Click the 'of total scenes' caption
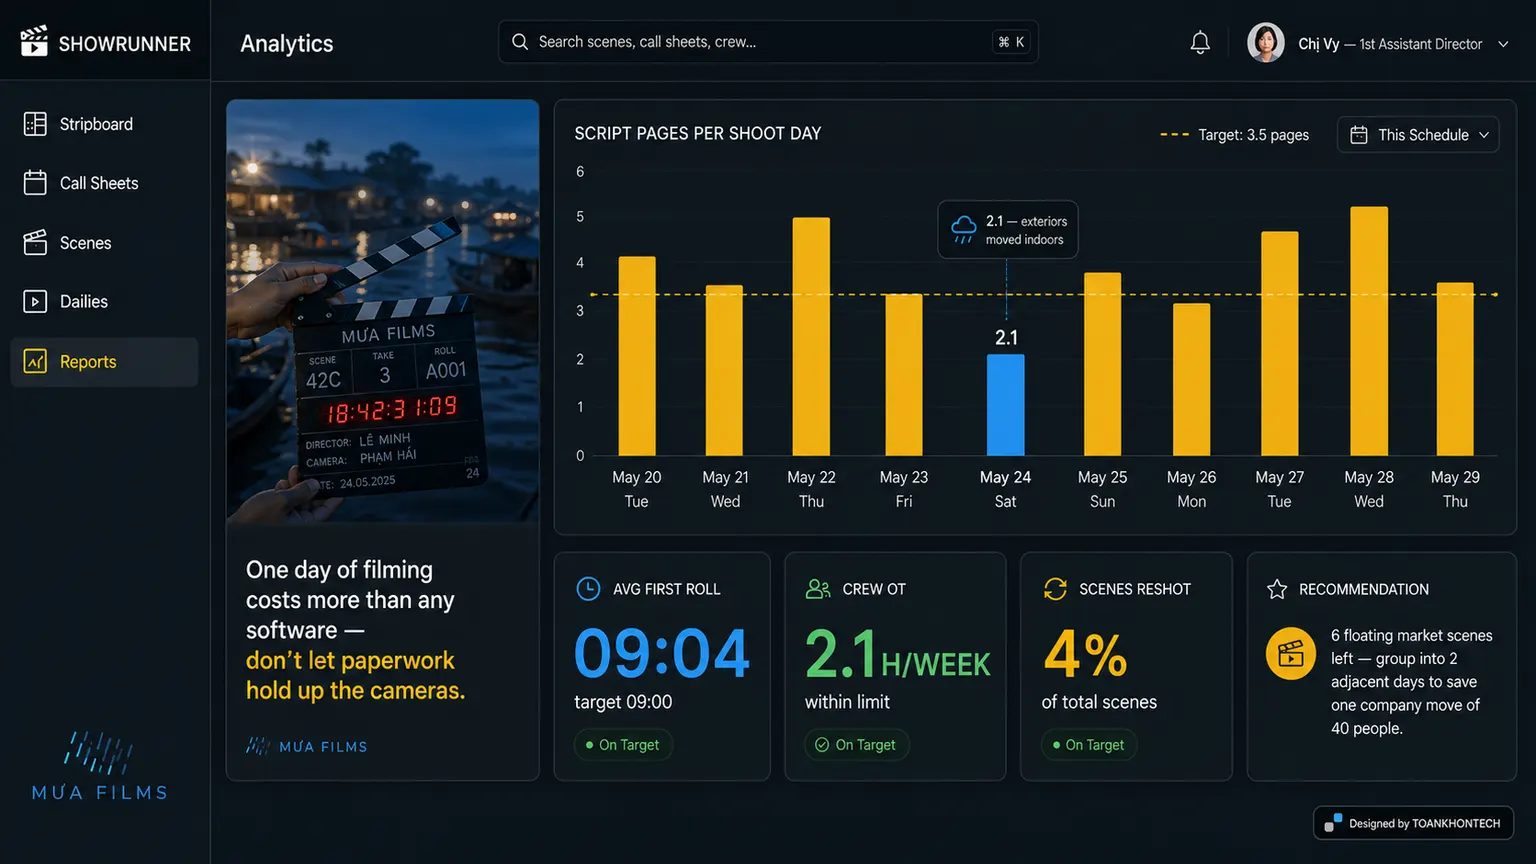The width and height of the screenshot is (1536, 864). coord(1099,702)
